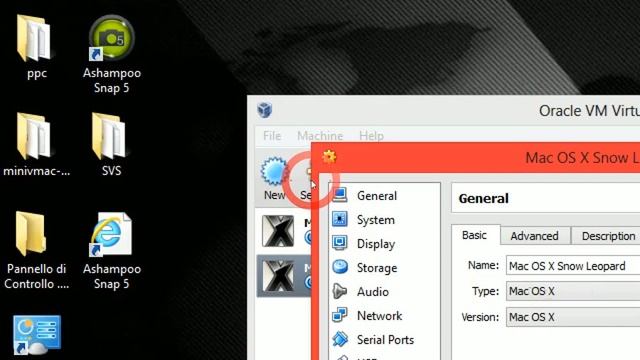640x360 pixels.
Task: Open the General settings category
Action: click(x=377, y=196)
